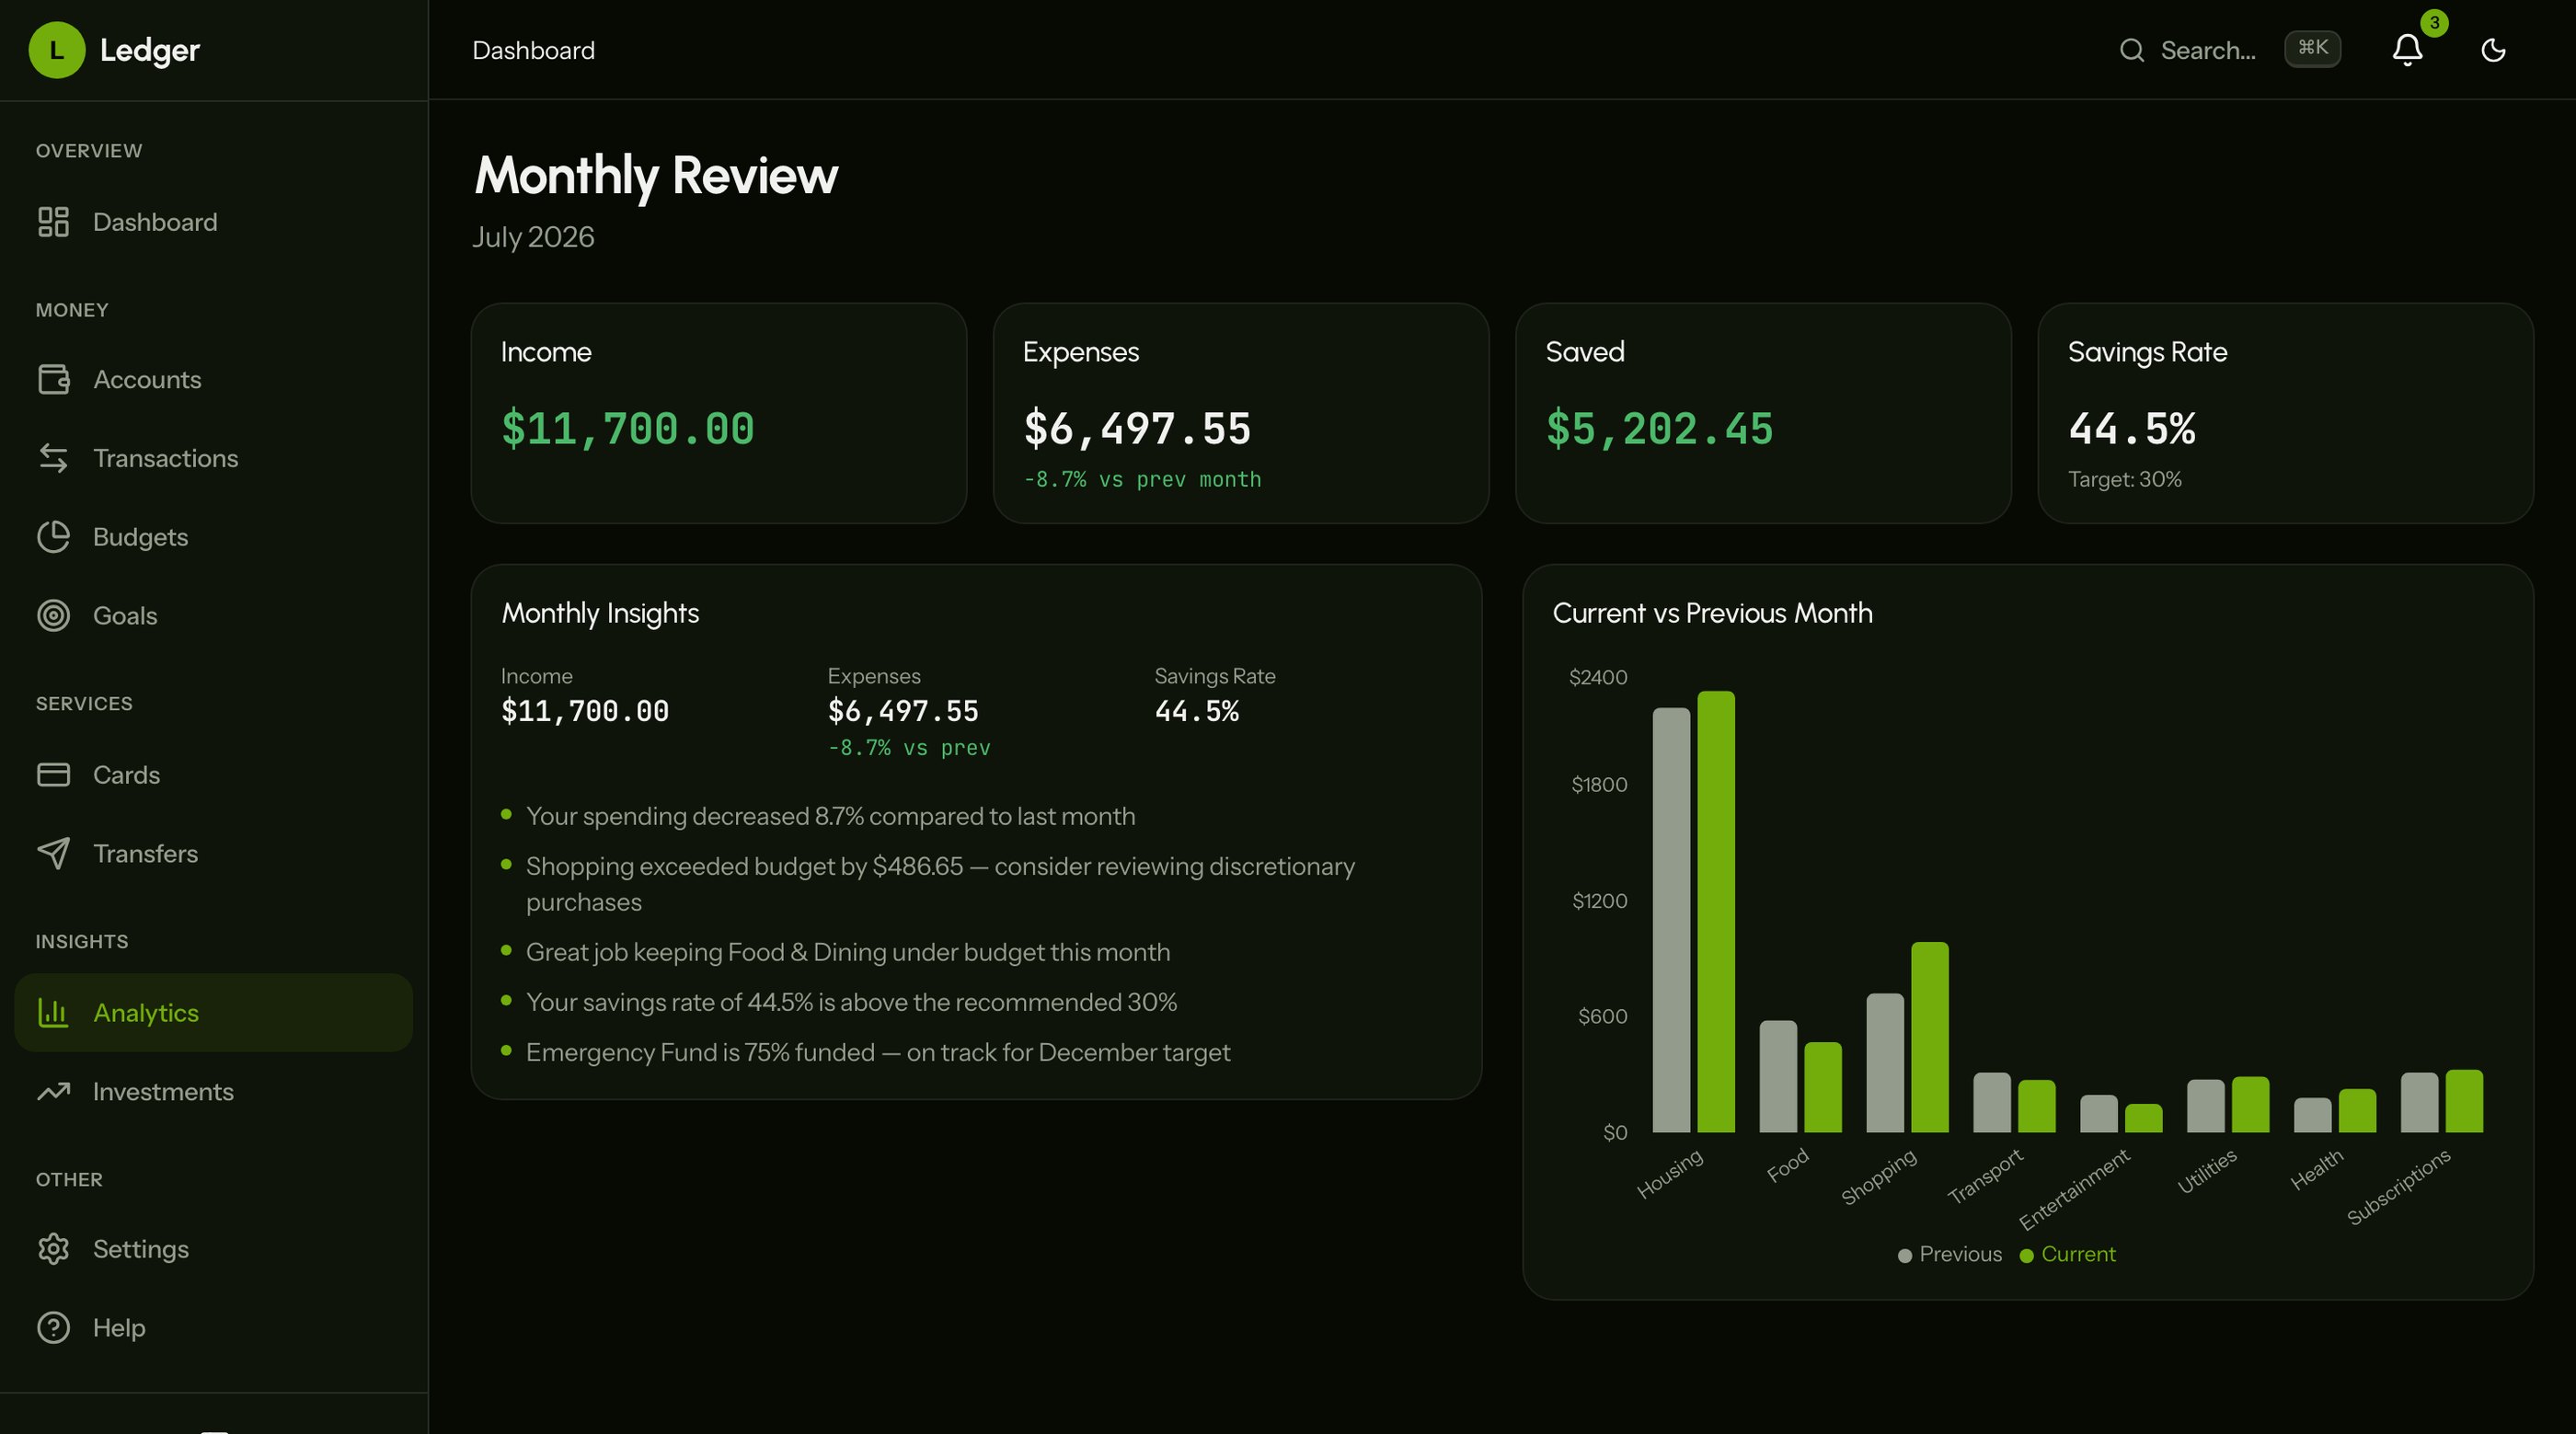Image resolution: width=2576 pixels, height=1434 pixels.
Task: Click the previous Entertainment bar in chart
Action: point(2099,1113)
